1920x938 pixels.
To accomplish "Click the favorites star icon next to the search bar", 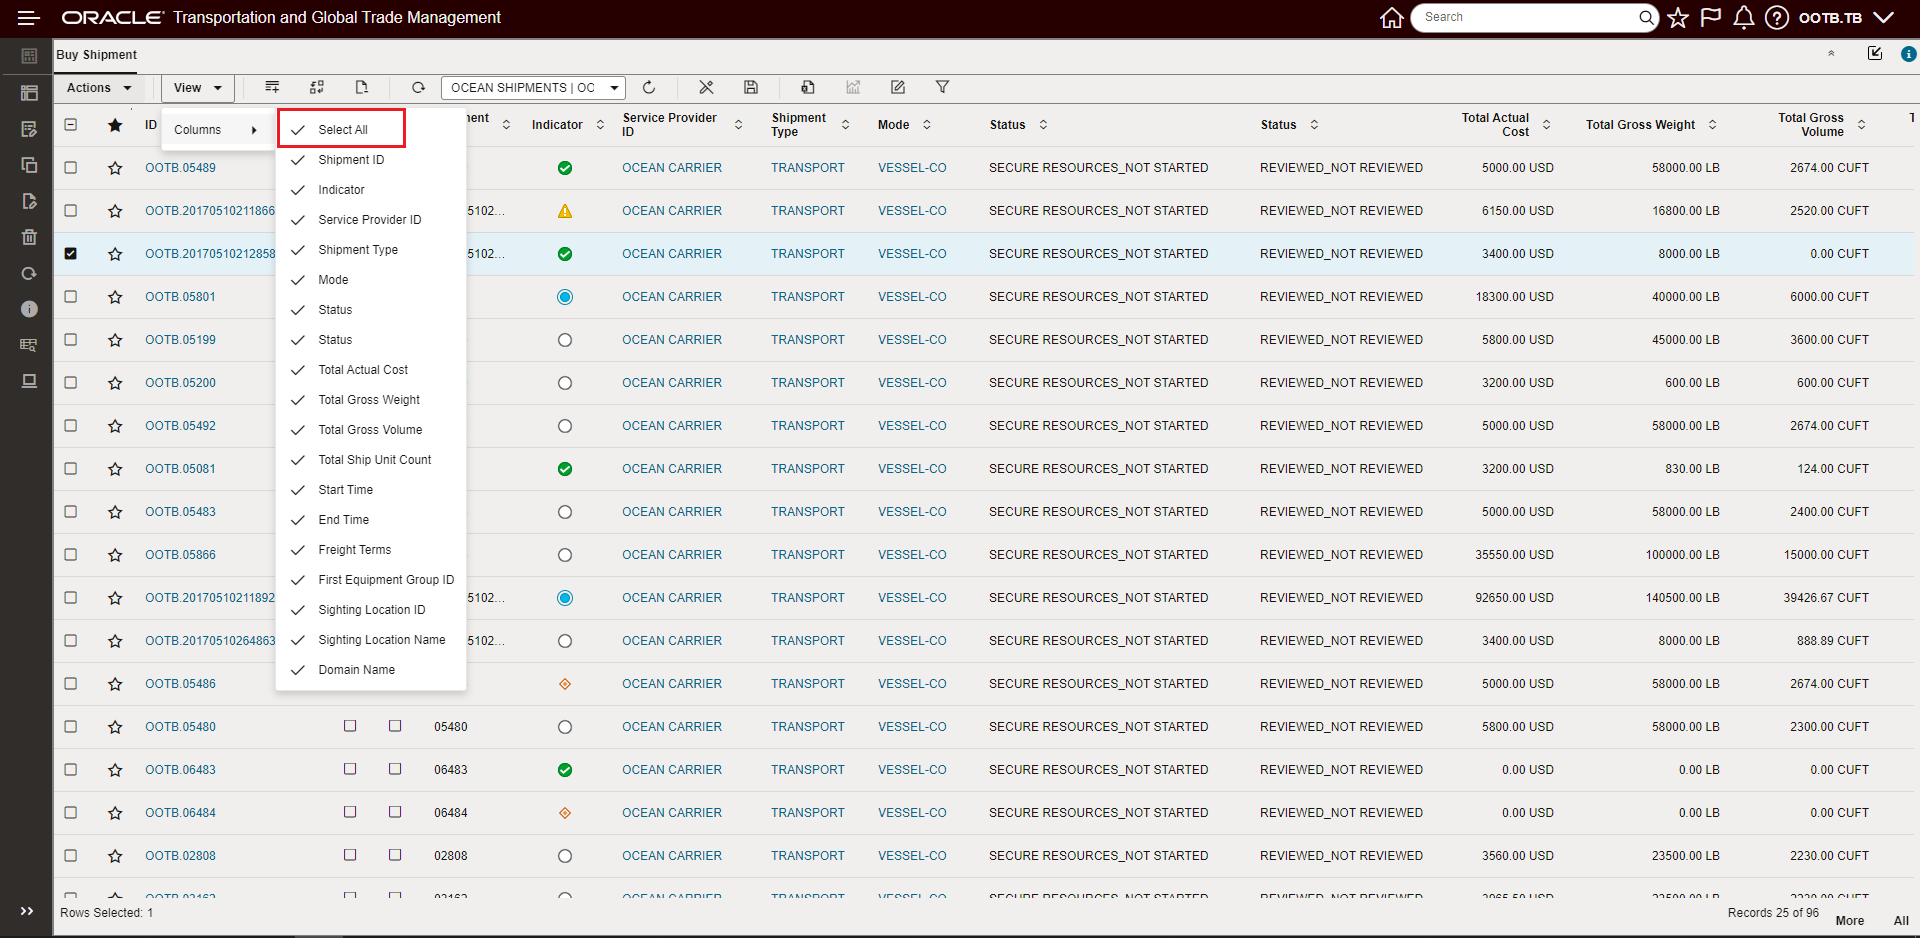I will point(1678,17).
